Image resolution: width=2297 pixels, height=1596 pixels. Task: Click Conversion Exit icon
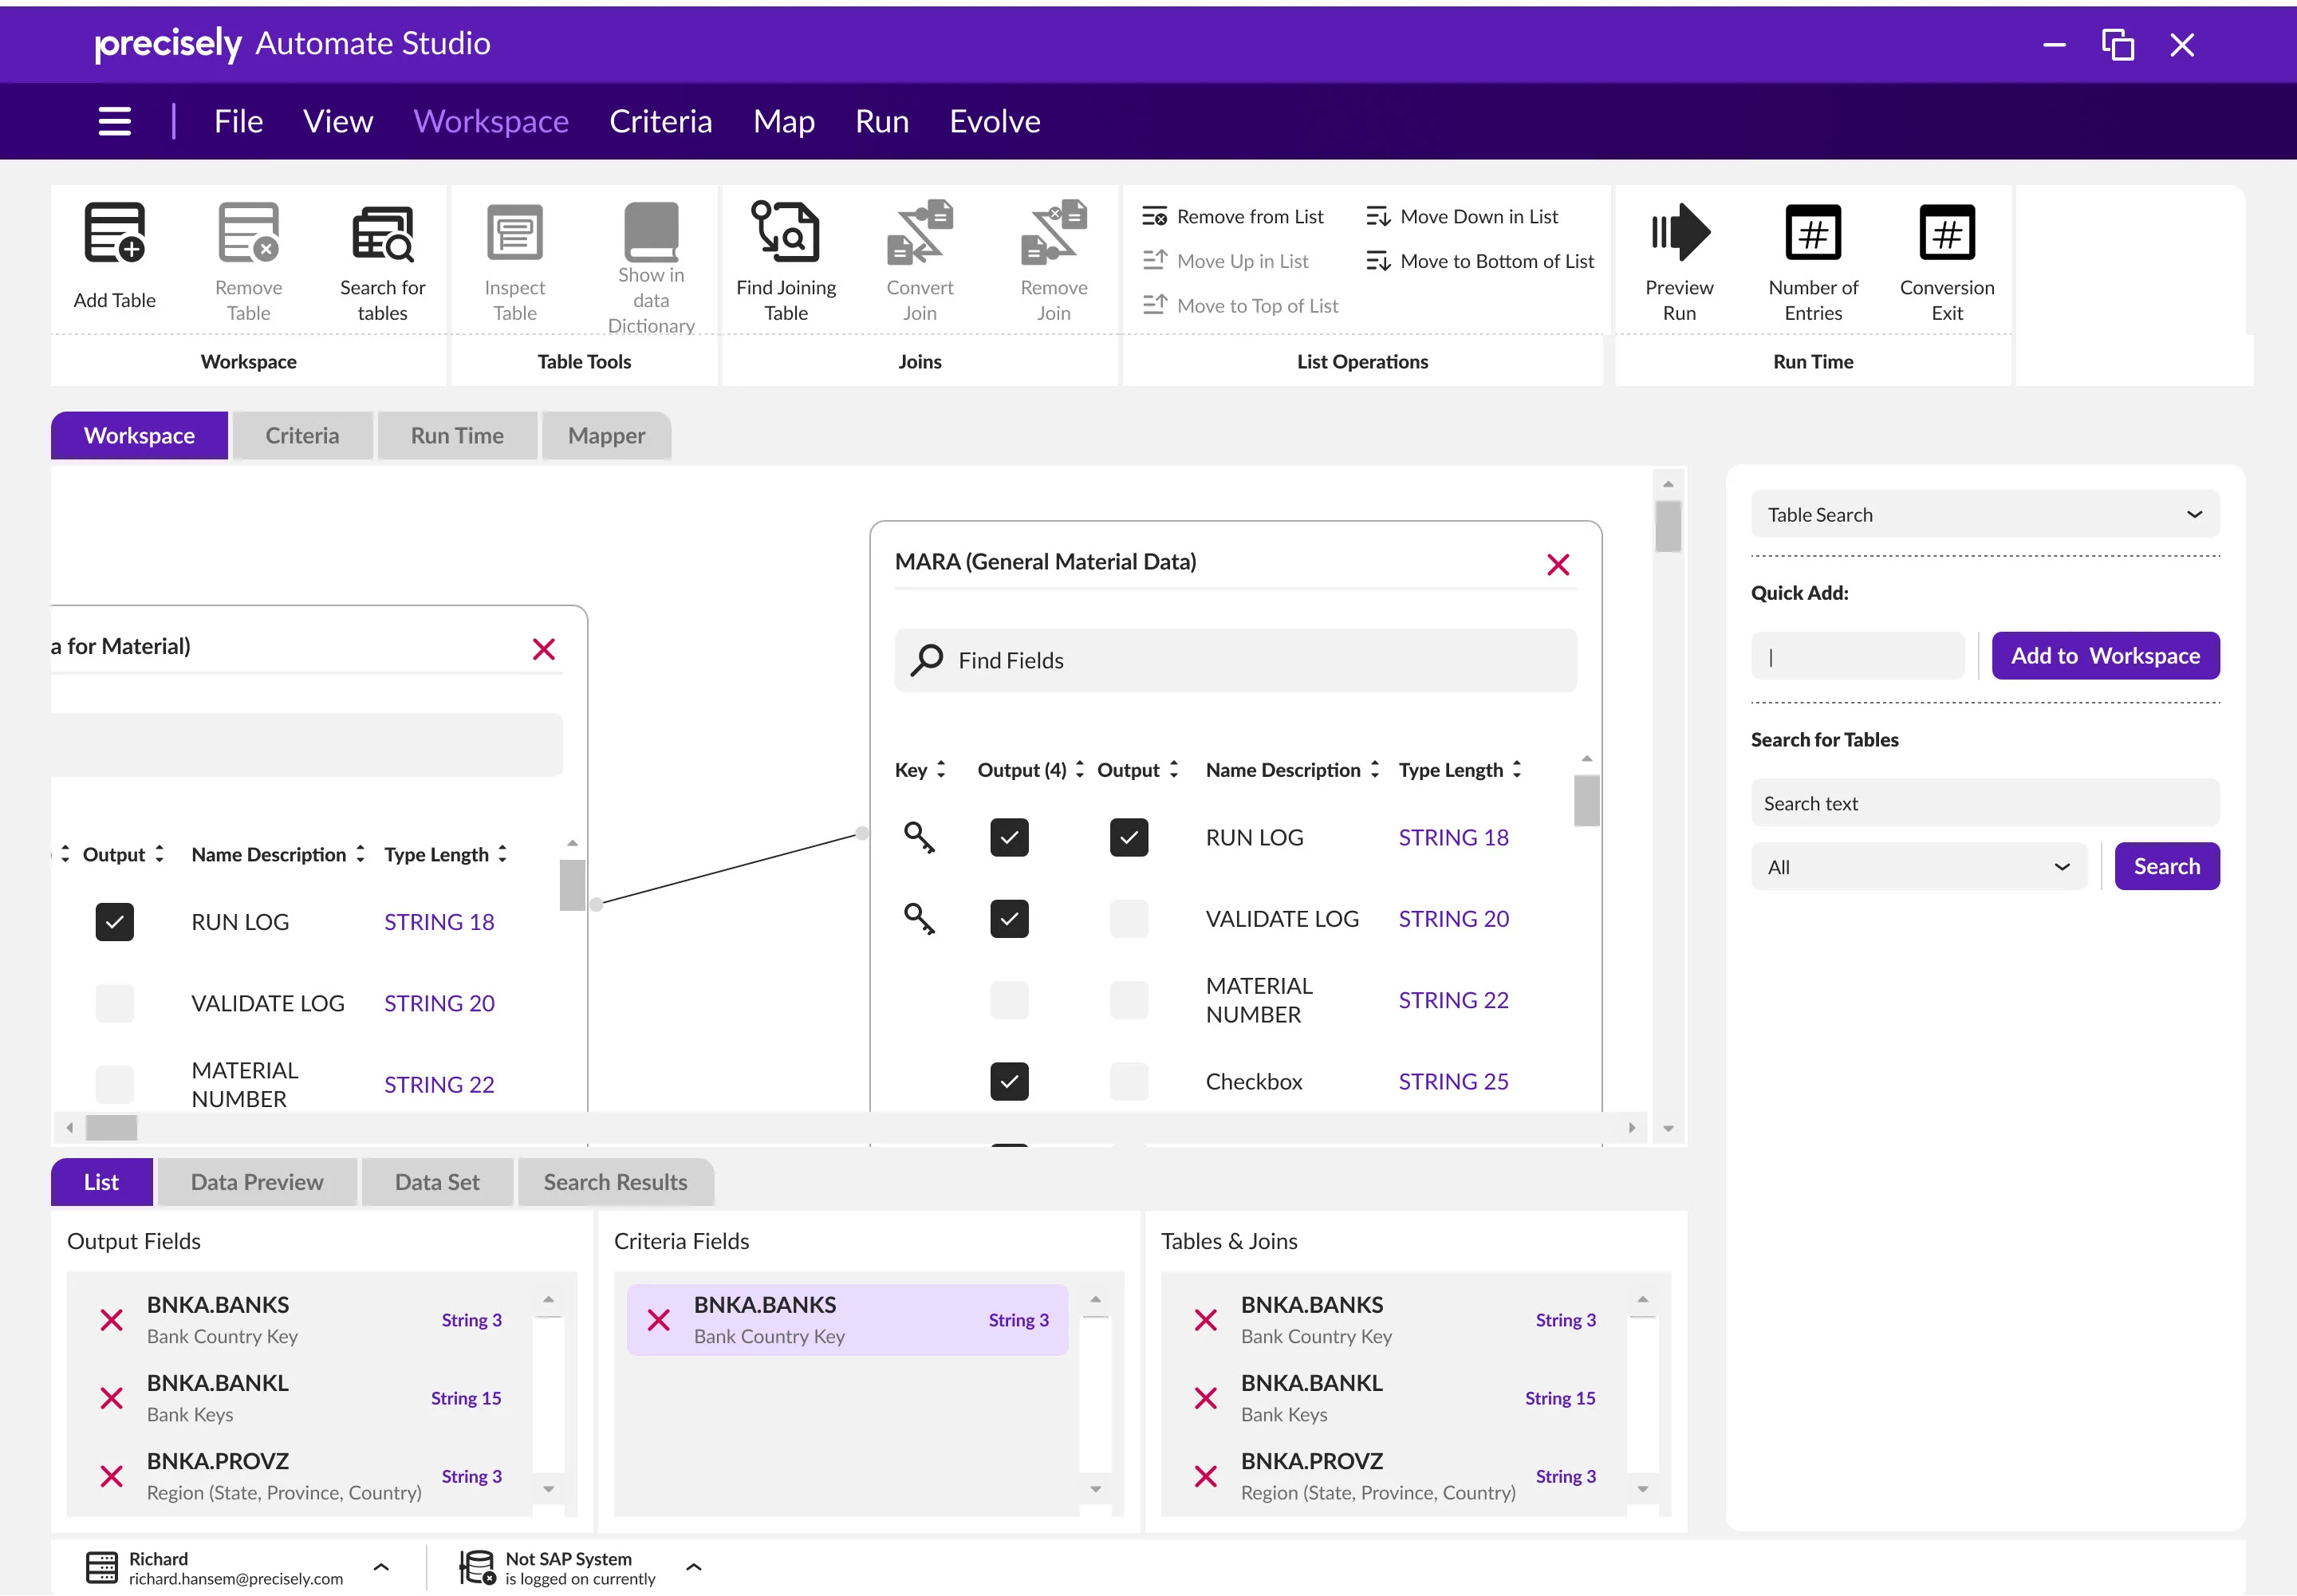1946,232
